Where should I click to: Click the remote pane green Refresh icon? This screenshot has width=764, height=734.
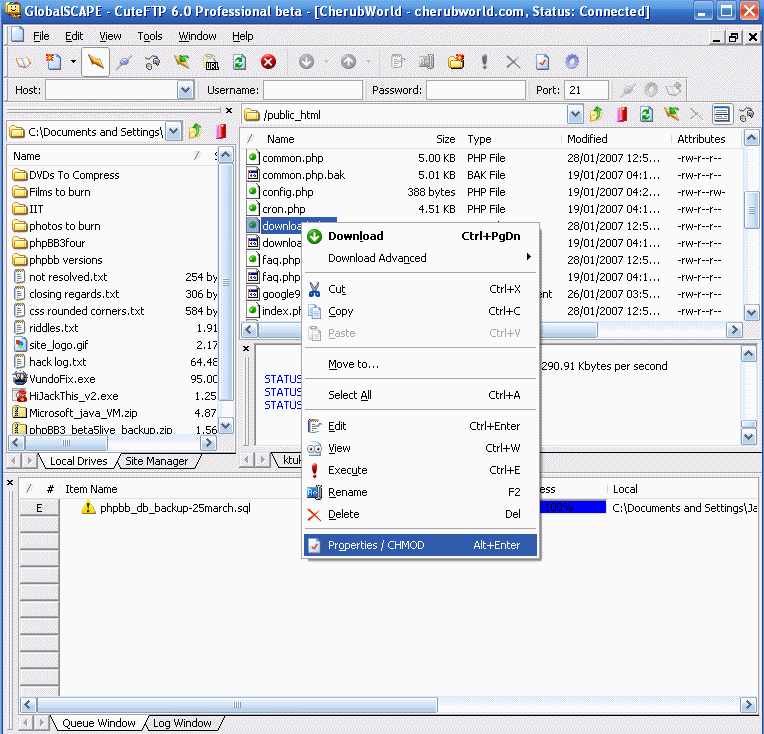tap(647, 115)
